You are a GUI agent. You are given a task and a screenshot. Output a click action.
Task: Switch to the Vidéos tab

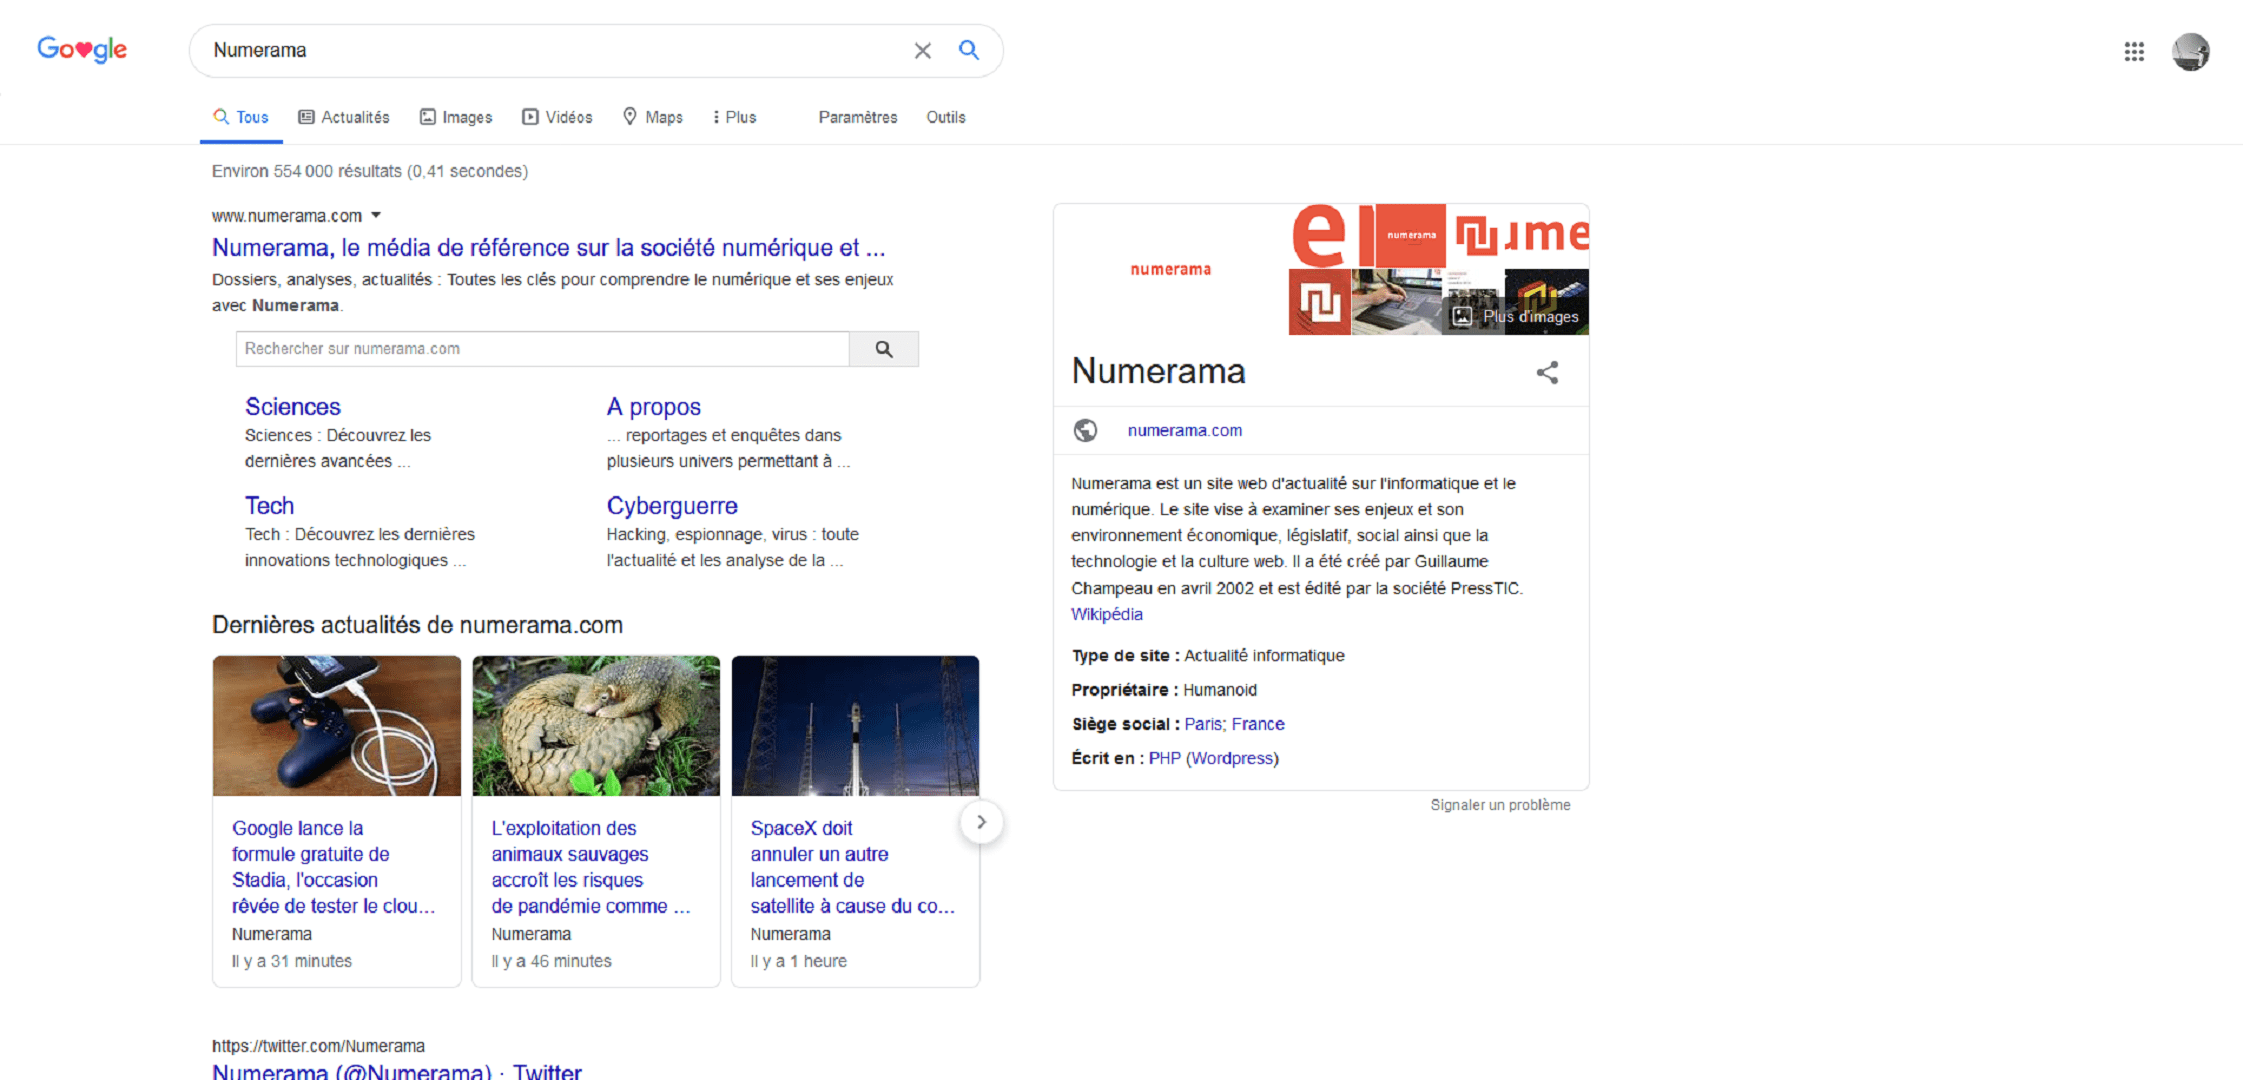557,117
